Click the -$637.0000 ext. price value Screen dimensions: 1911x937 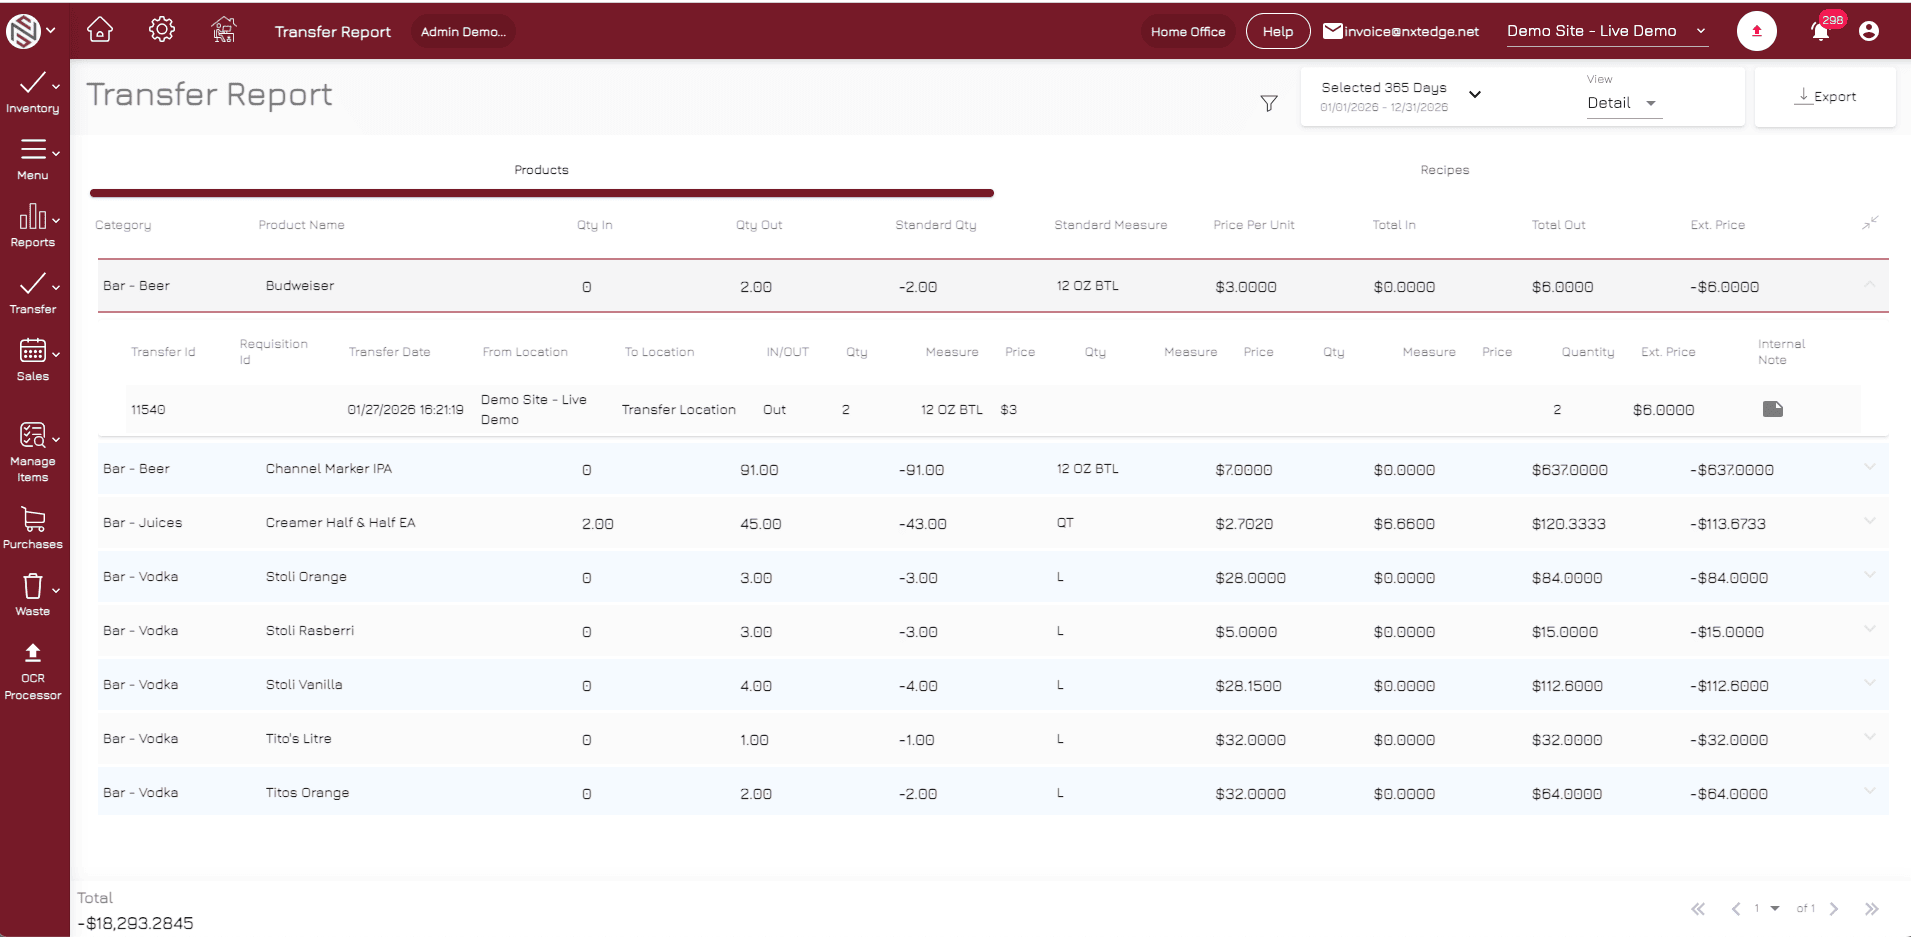(x=1732, y=469)
